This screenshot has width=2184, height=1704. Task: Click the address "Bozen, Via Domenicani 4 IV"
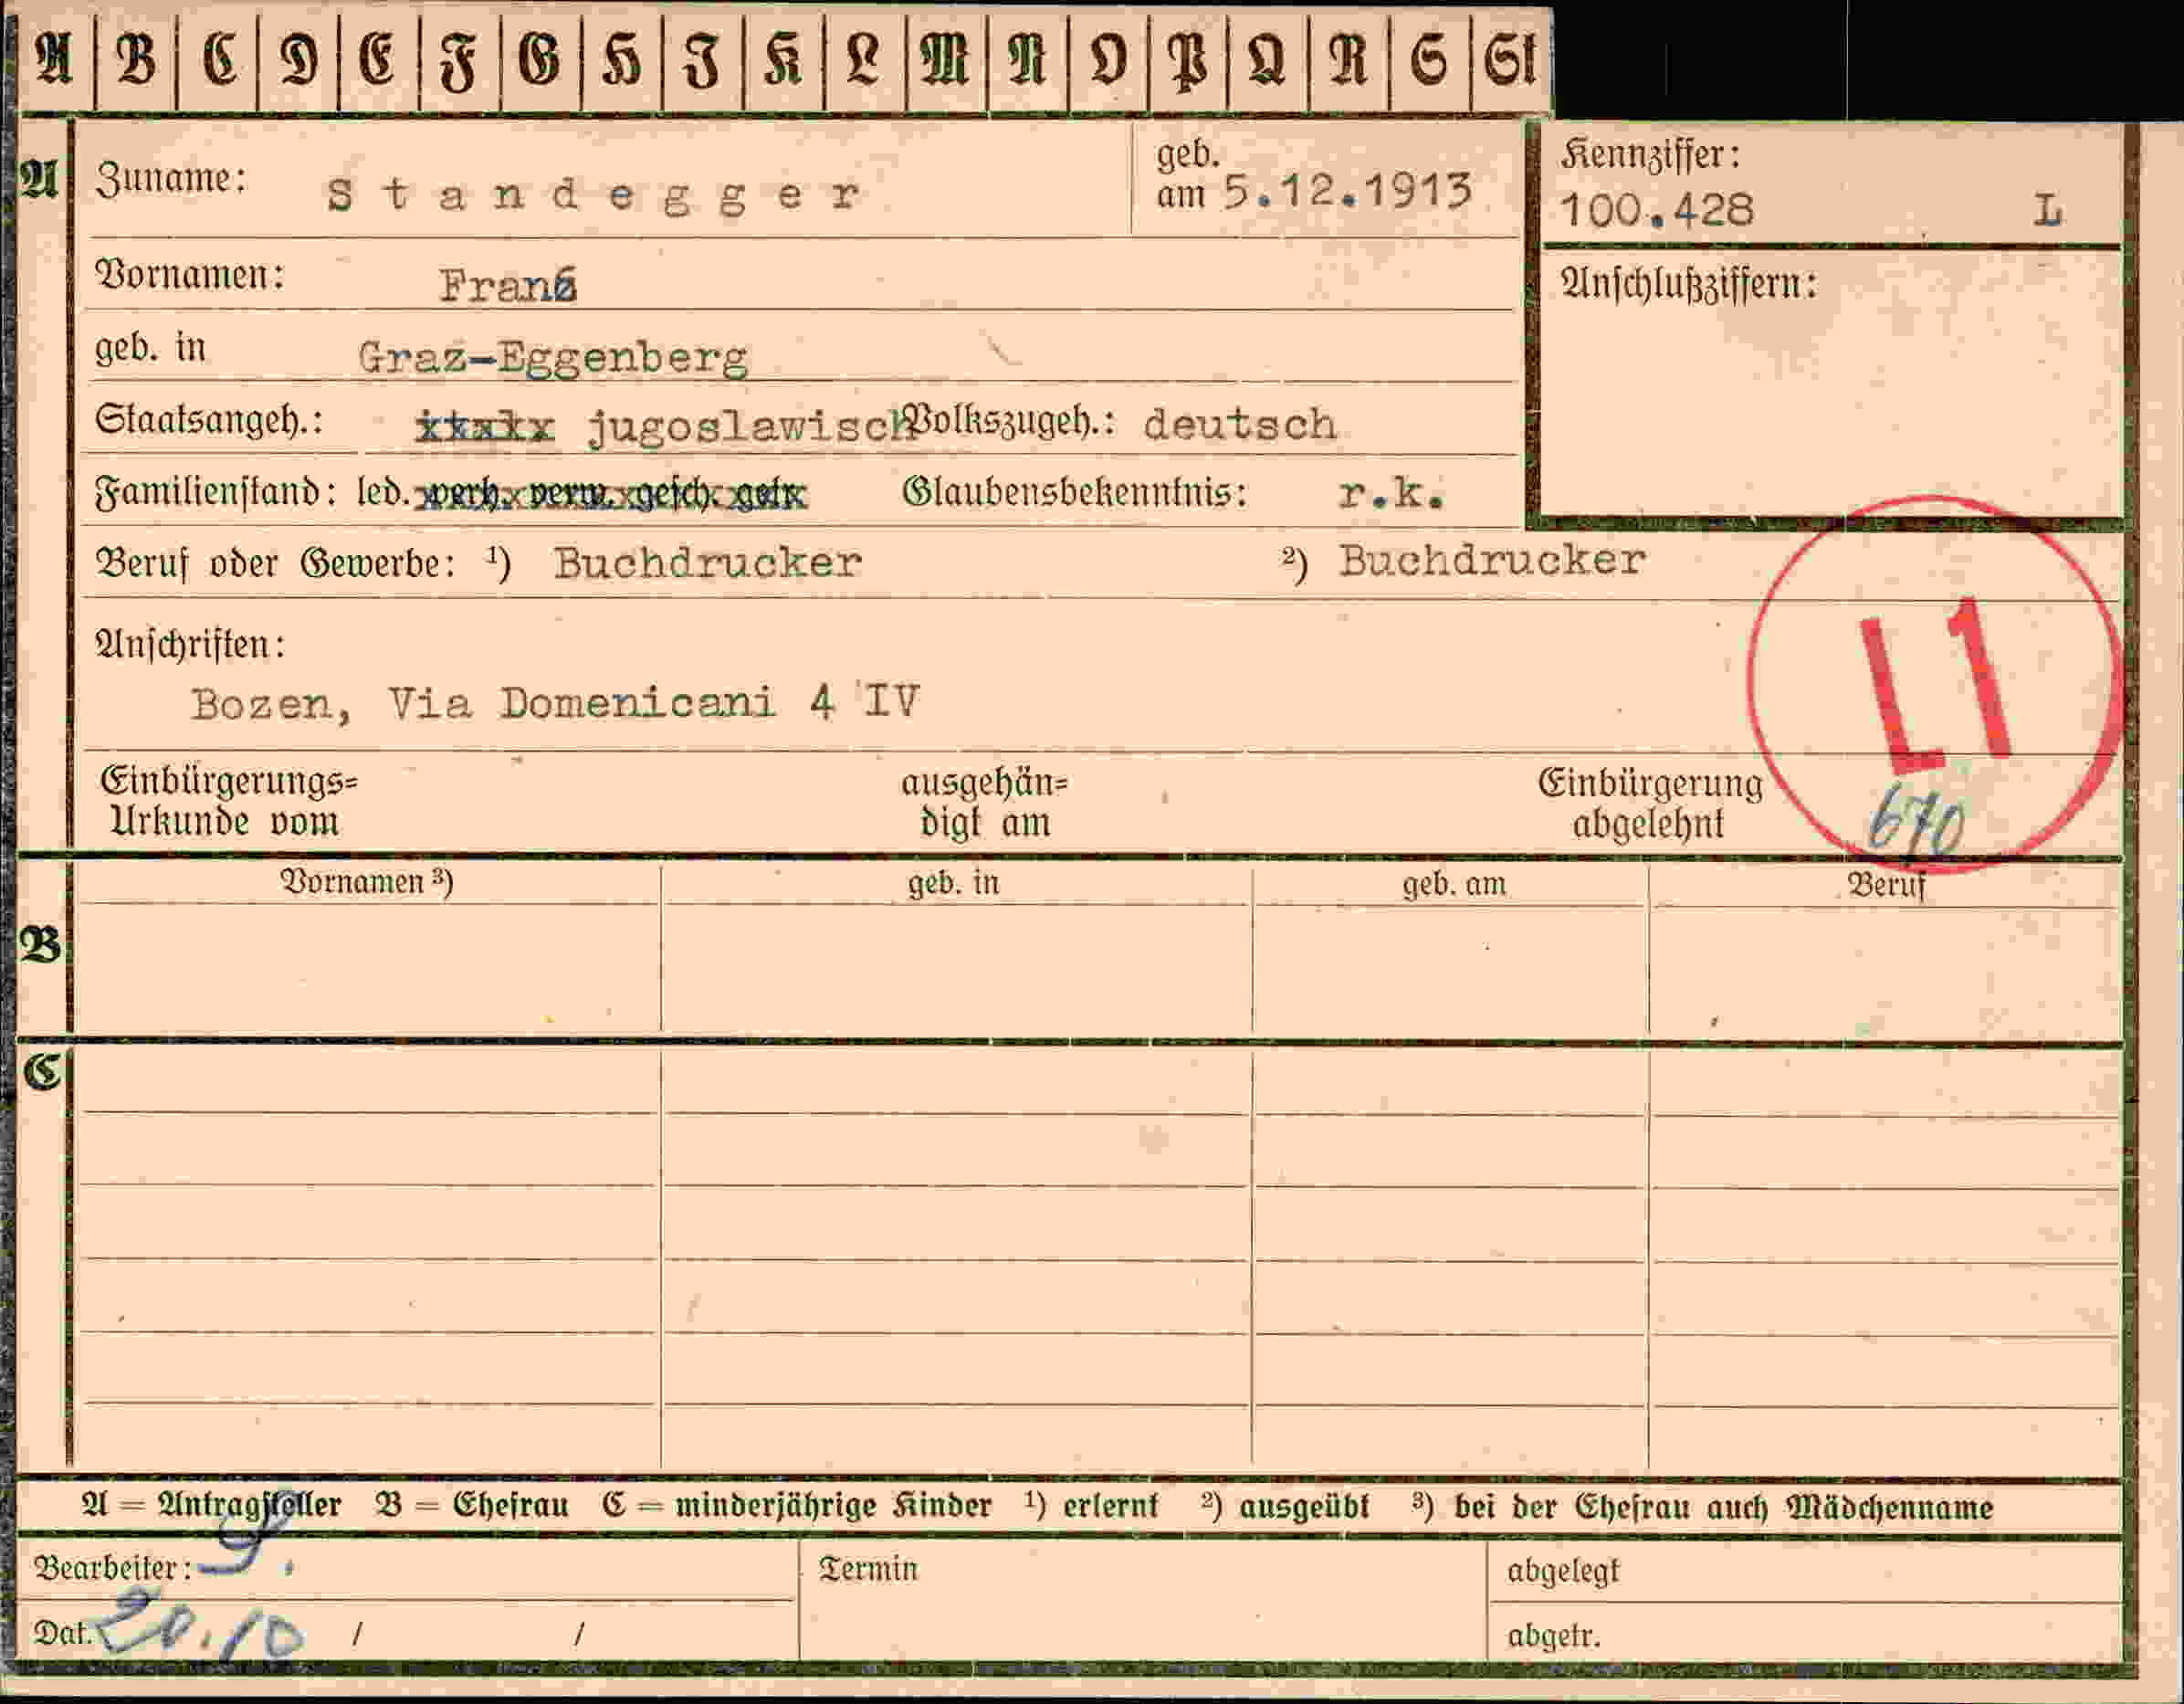[555, 704]
